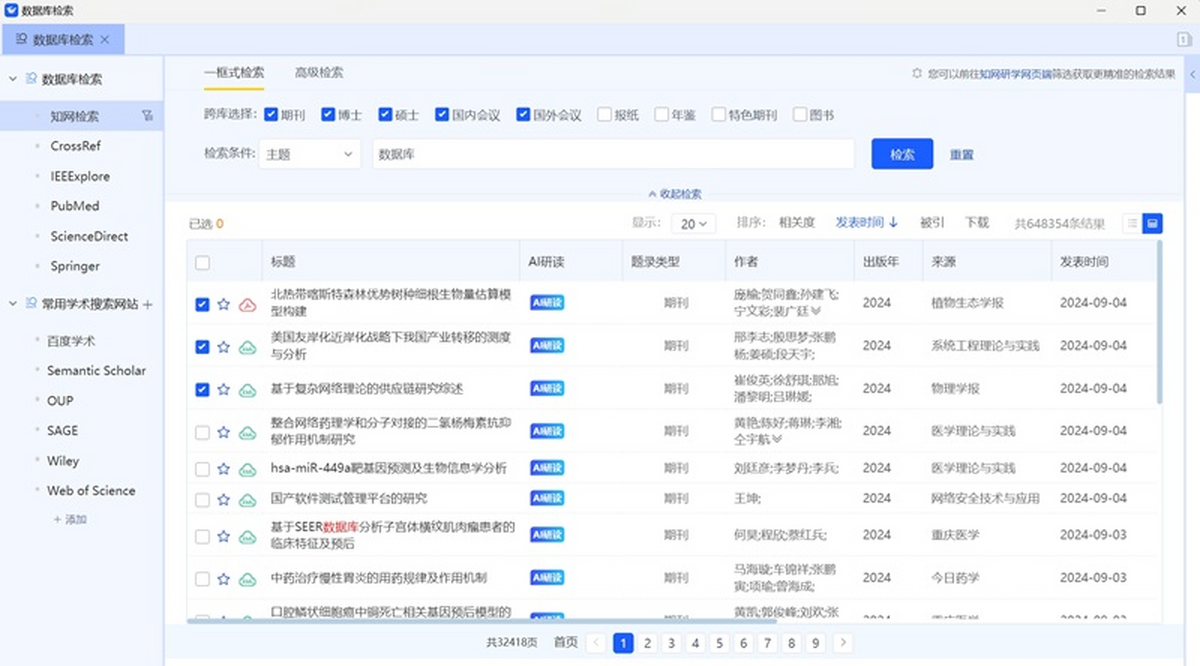The image size is (1200, 666).
Task: Star the first result 北热带喀斯特森林 article
Action: pos(224,304)
